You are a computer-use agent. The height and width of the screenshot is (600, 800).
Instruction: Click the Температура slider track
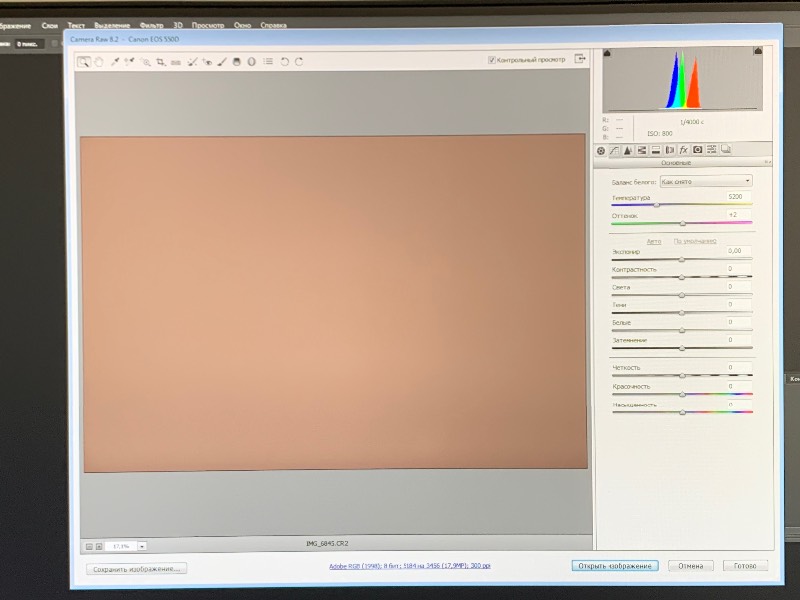682,205
